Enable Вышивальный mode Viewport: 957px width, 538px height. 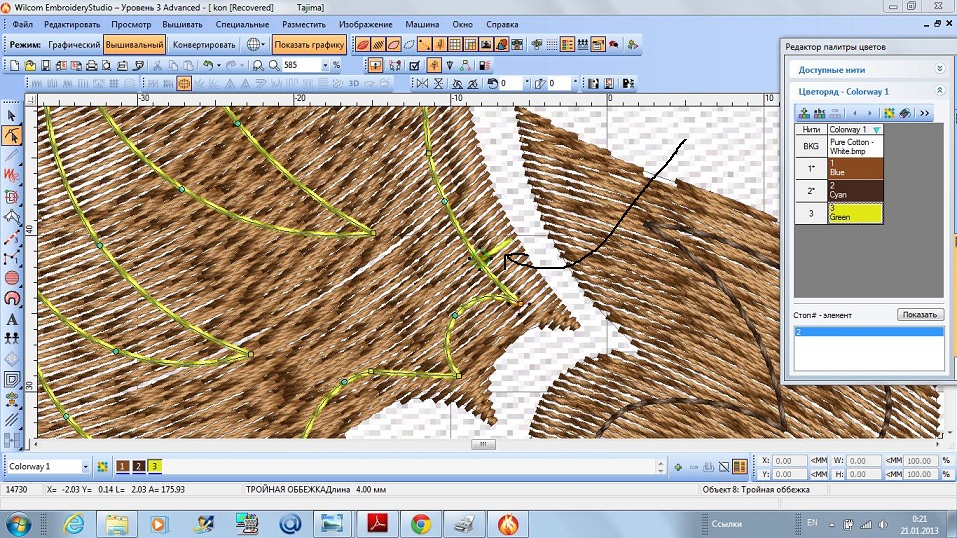tap(134, 44)
